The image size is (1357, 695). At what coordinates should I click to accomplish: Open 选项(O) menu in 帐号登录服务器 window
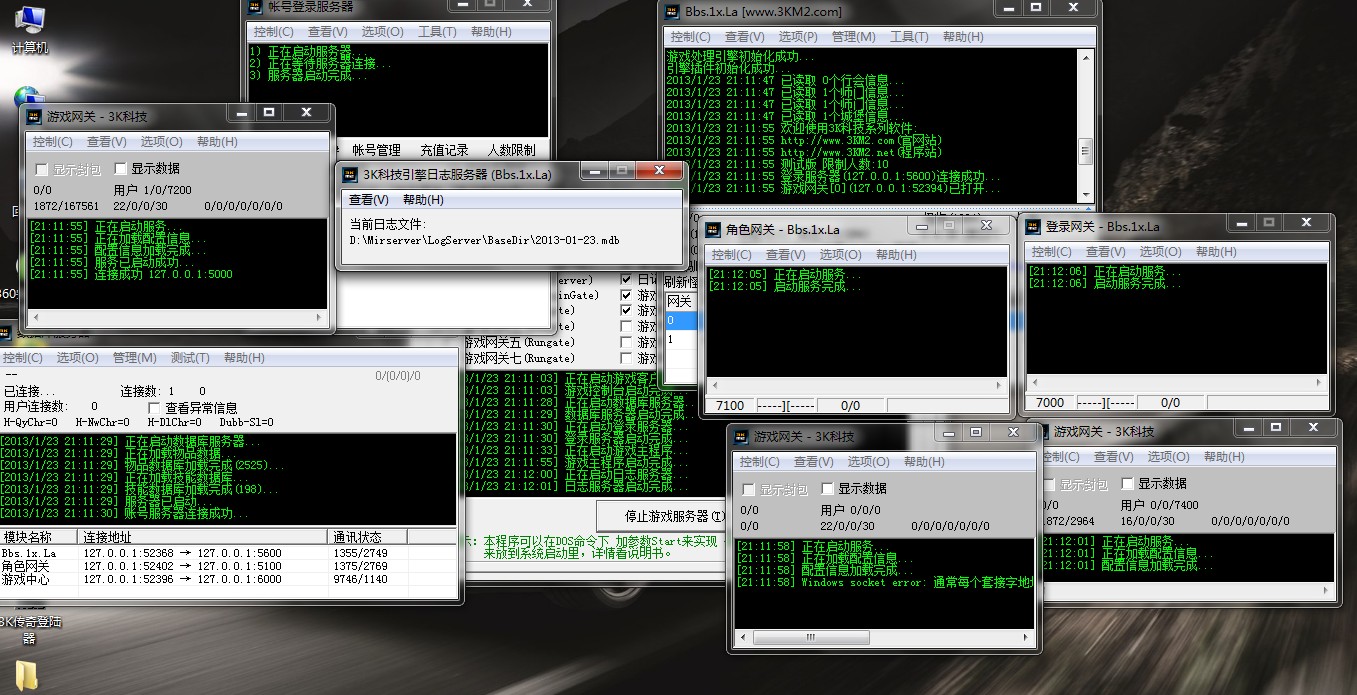pos(382,32)
